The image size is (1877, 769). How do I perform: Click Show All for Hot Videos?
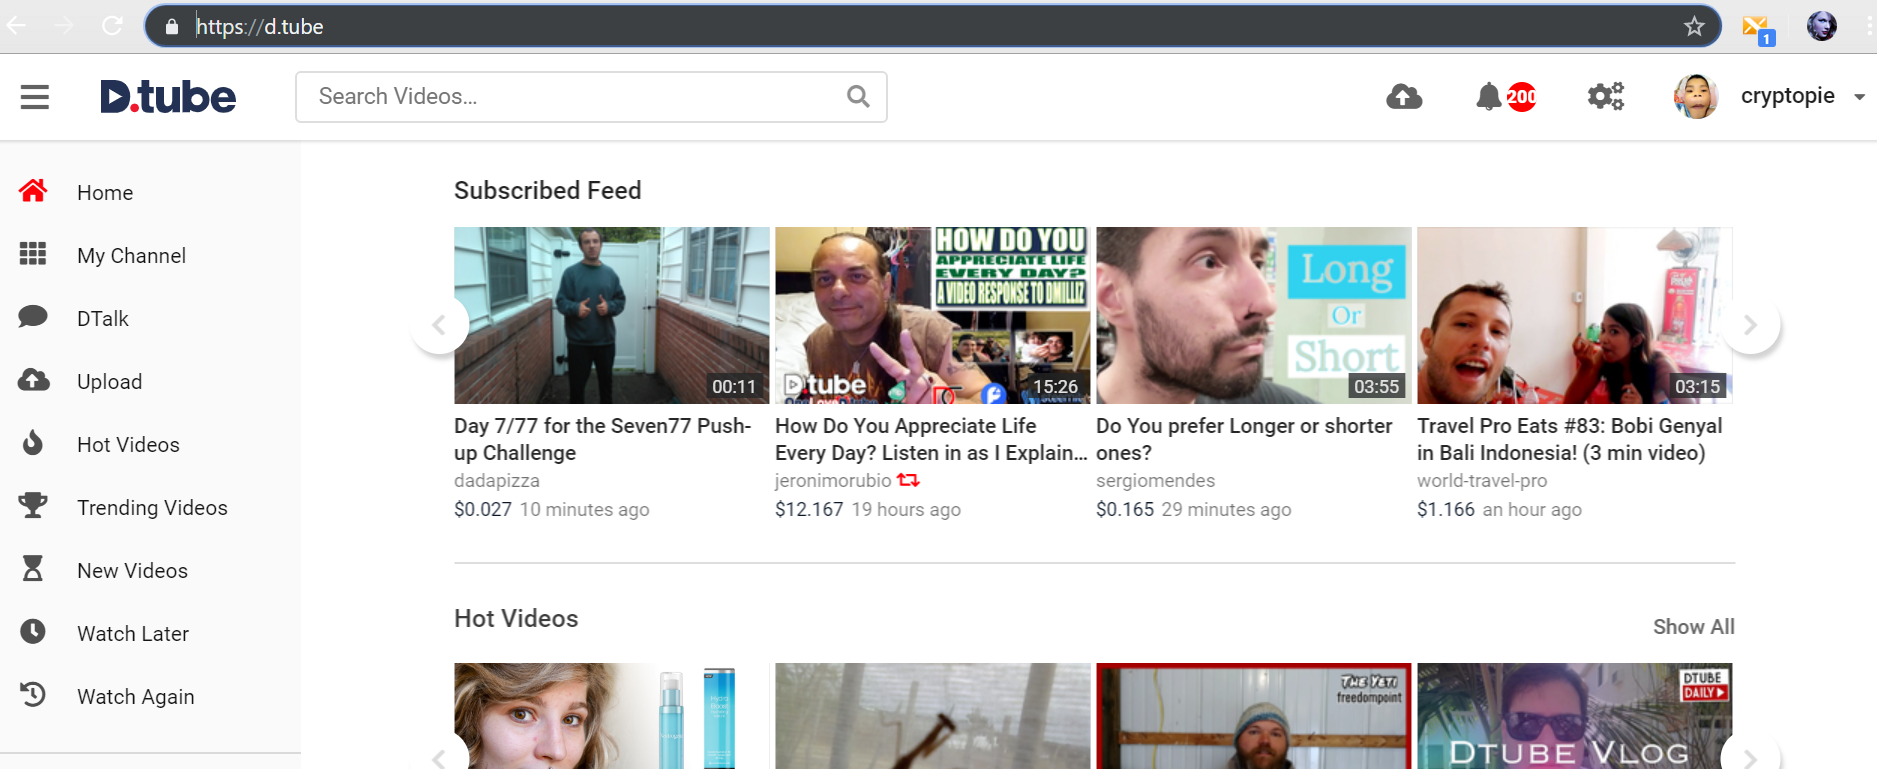click(1693, 627)
